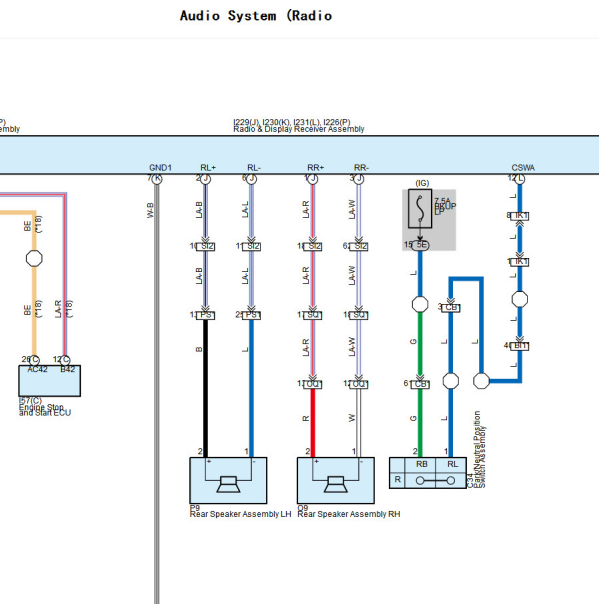The height and width of the screenshot is (604, 599).
Task: Click the RL cell in the switch table
Action: [x=452, y=465]
